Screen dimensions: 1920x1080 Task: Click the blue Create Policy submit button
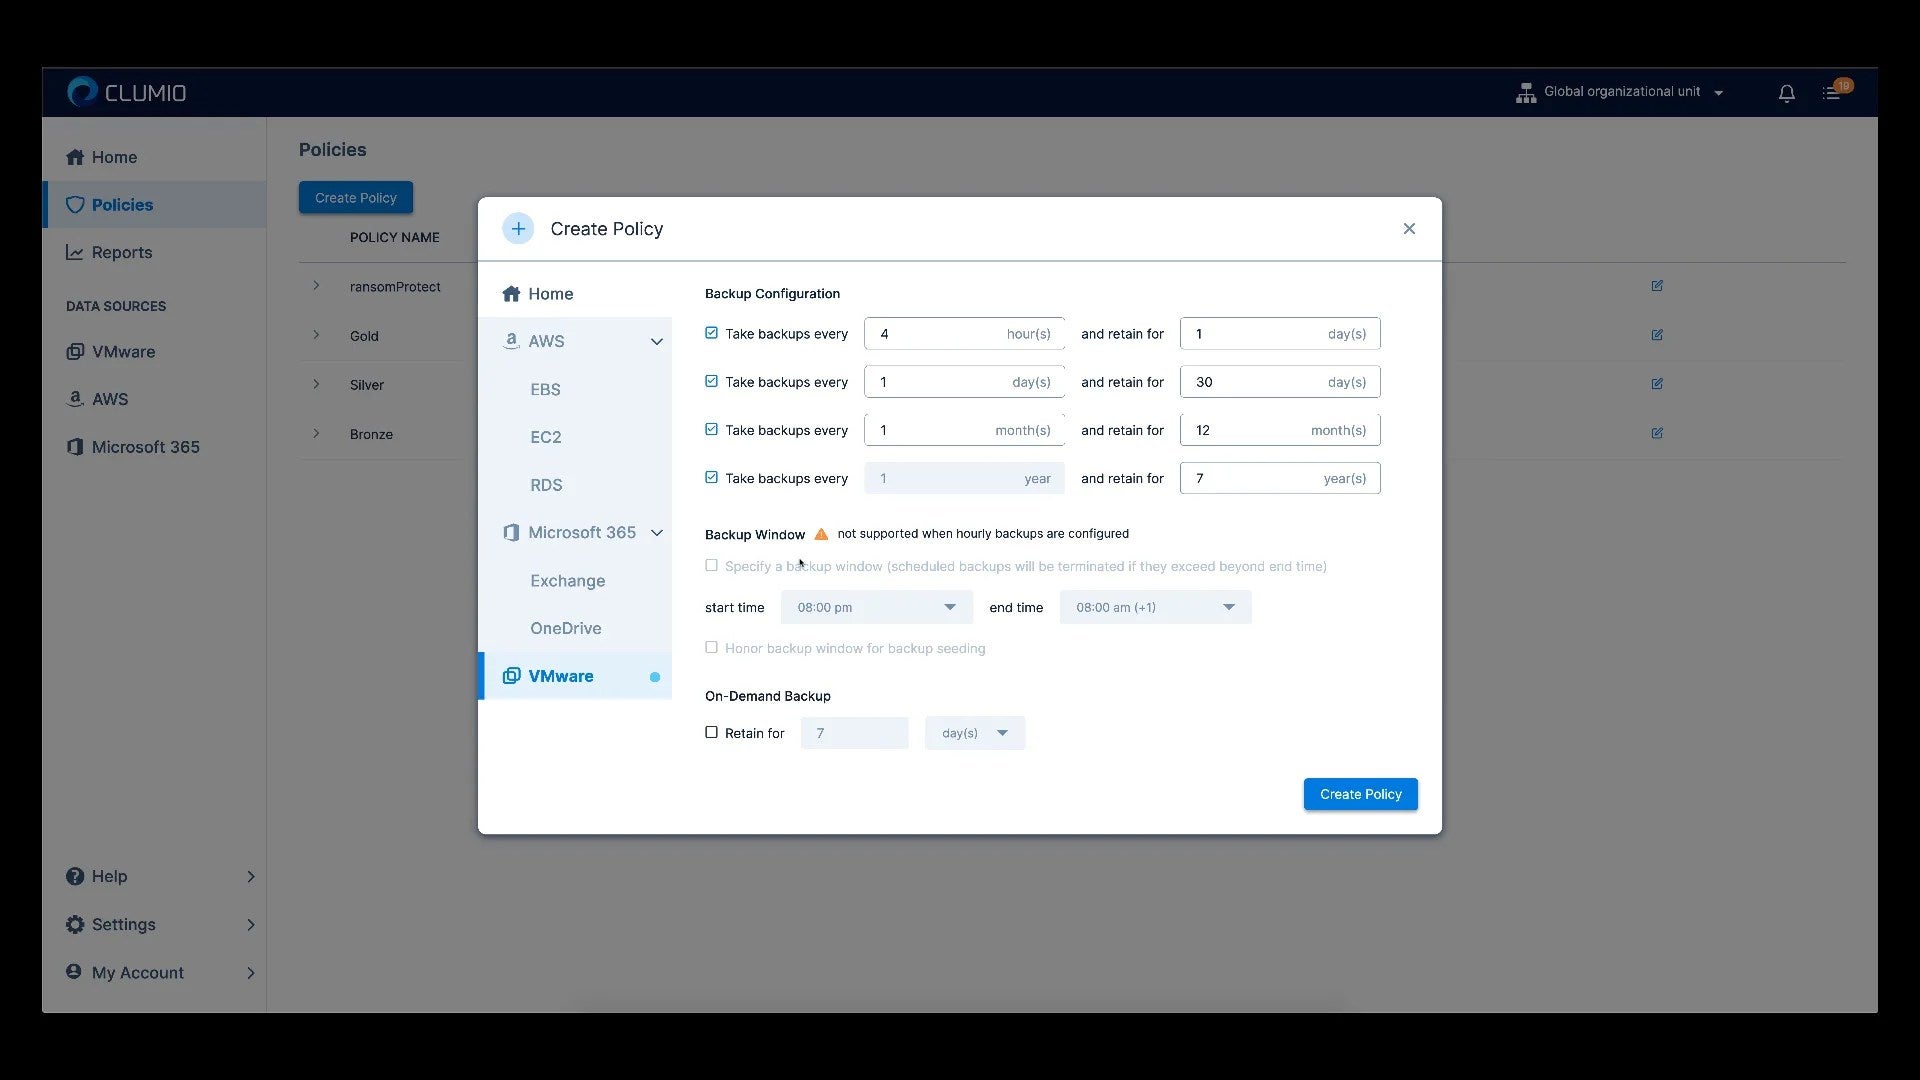coord(1360,794)
